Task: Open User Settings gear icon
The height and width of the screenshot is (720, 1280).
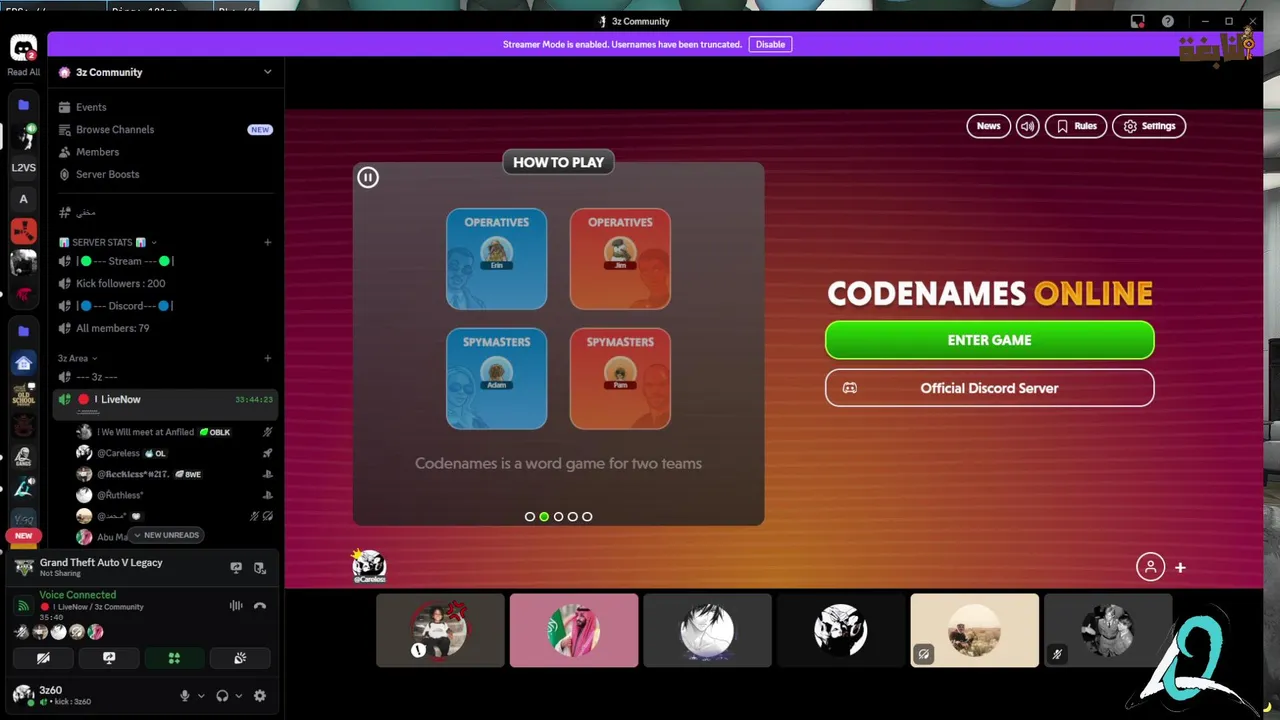Action: pos(260,696)
